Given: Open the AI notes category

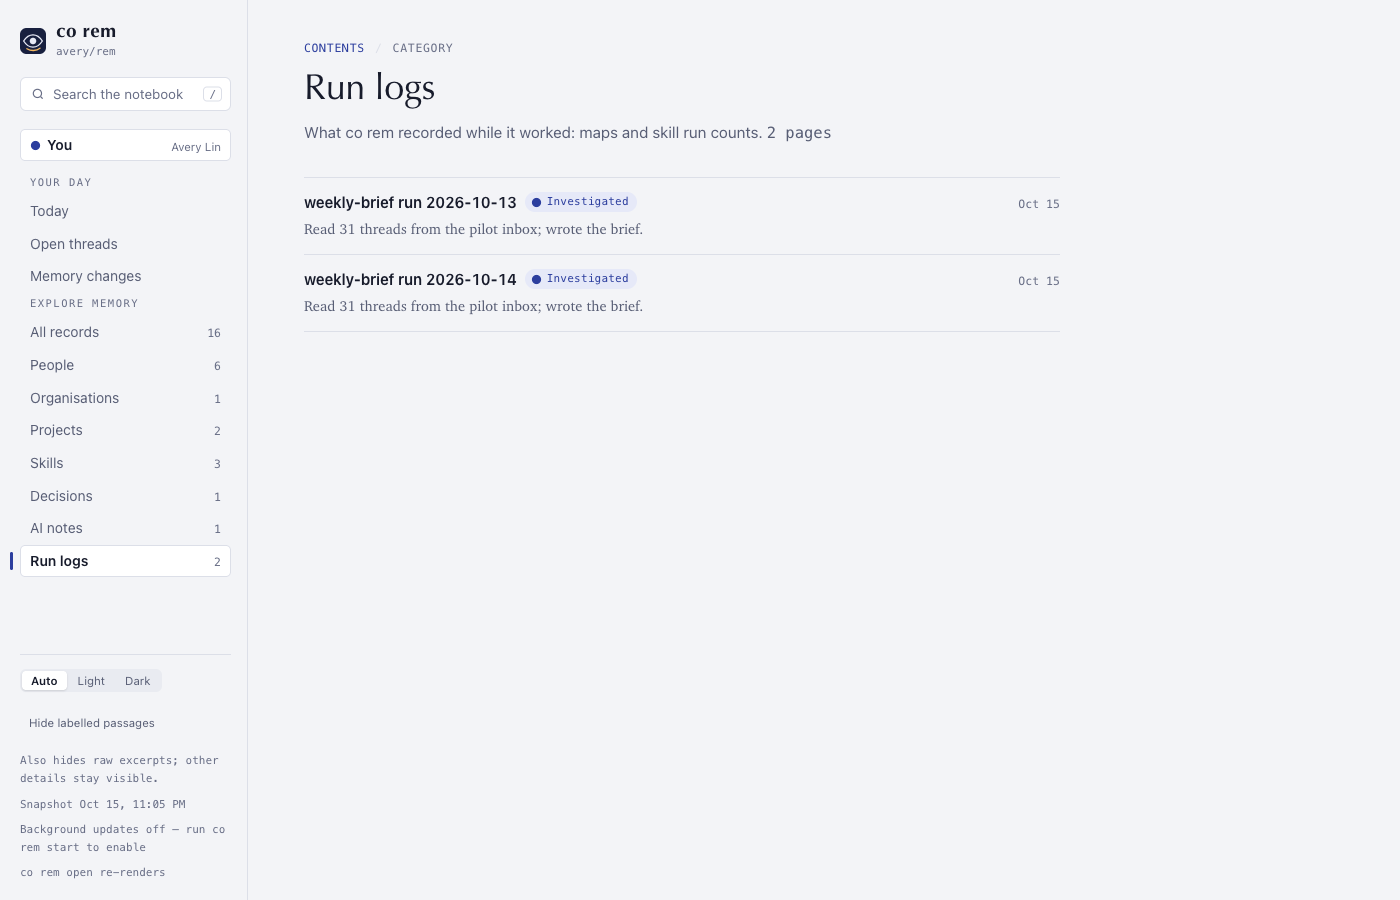Looking at the screenshot, I should [x=125, y=528].
